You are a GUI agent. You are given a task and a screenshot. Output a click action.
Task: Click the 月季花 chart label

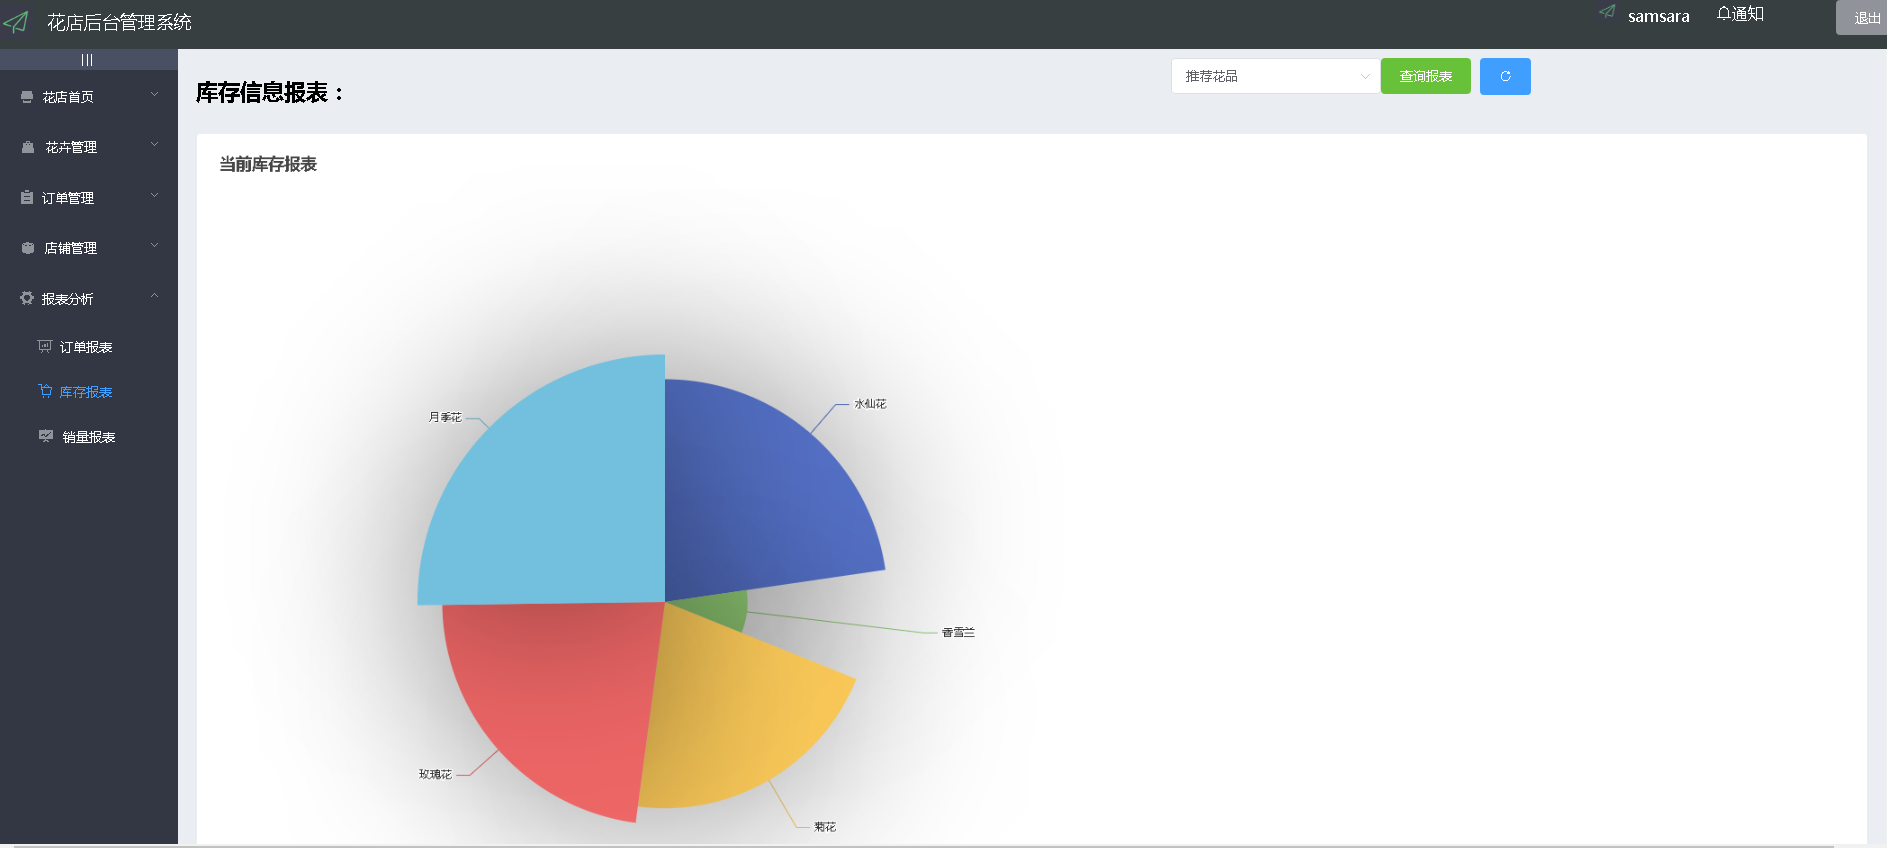click(x=445, y=417)
